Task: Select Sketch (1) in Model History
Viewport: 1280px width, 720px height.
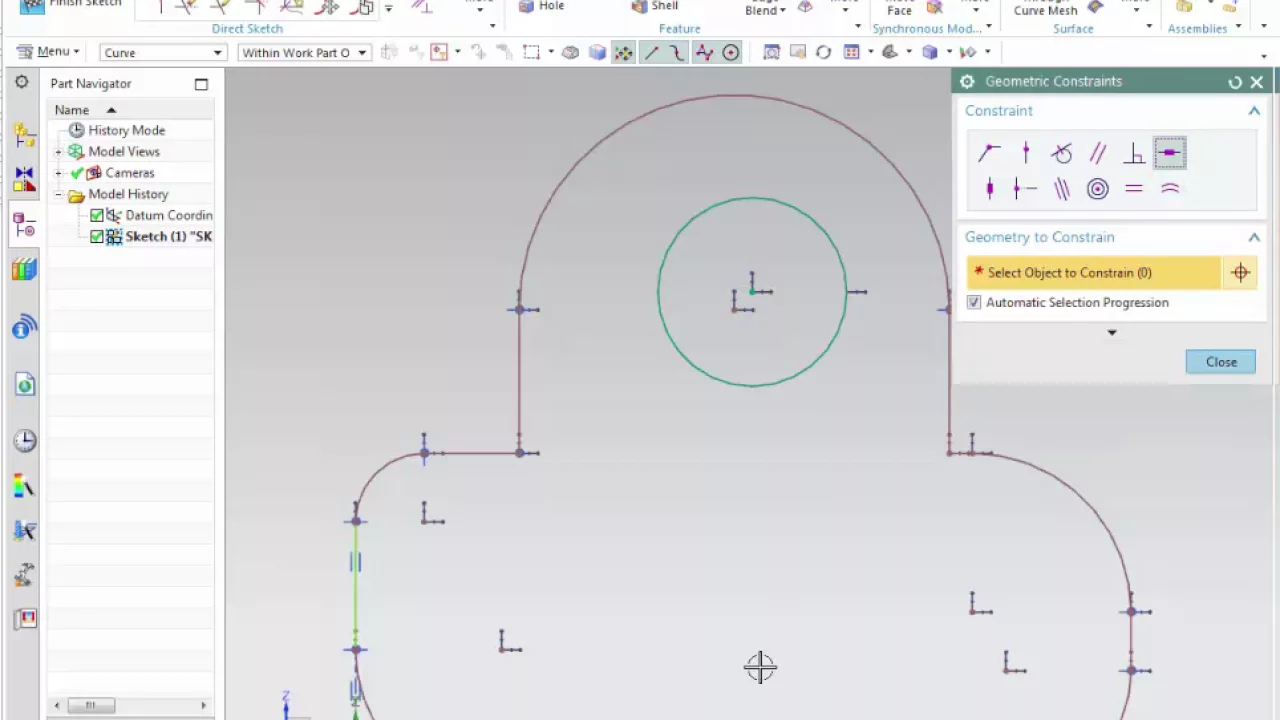Action: pos(168,236)
